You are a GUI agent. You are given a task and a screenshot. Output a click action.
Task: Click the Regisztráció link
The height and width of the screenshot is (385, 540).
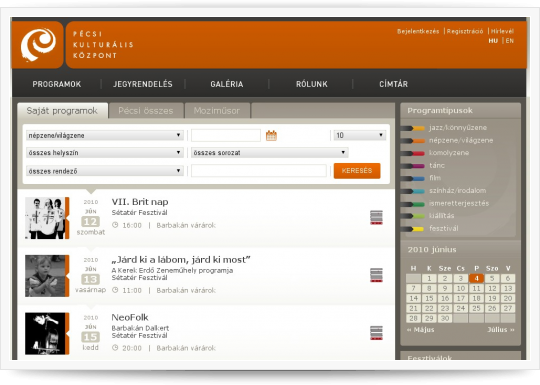click(x=465, y=31)
